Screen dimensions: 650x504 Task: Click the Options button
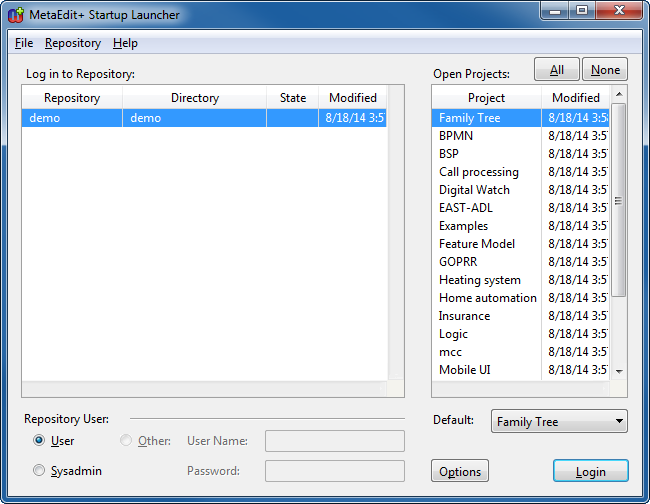(x=460, y=472)
